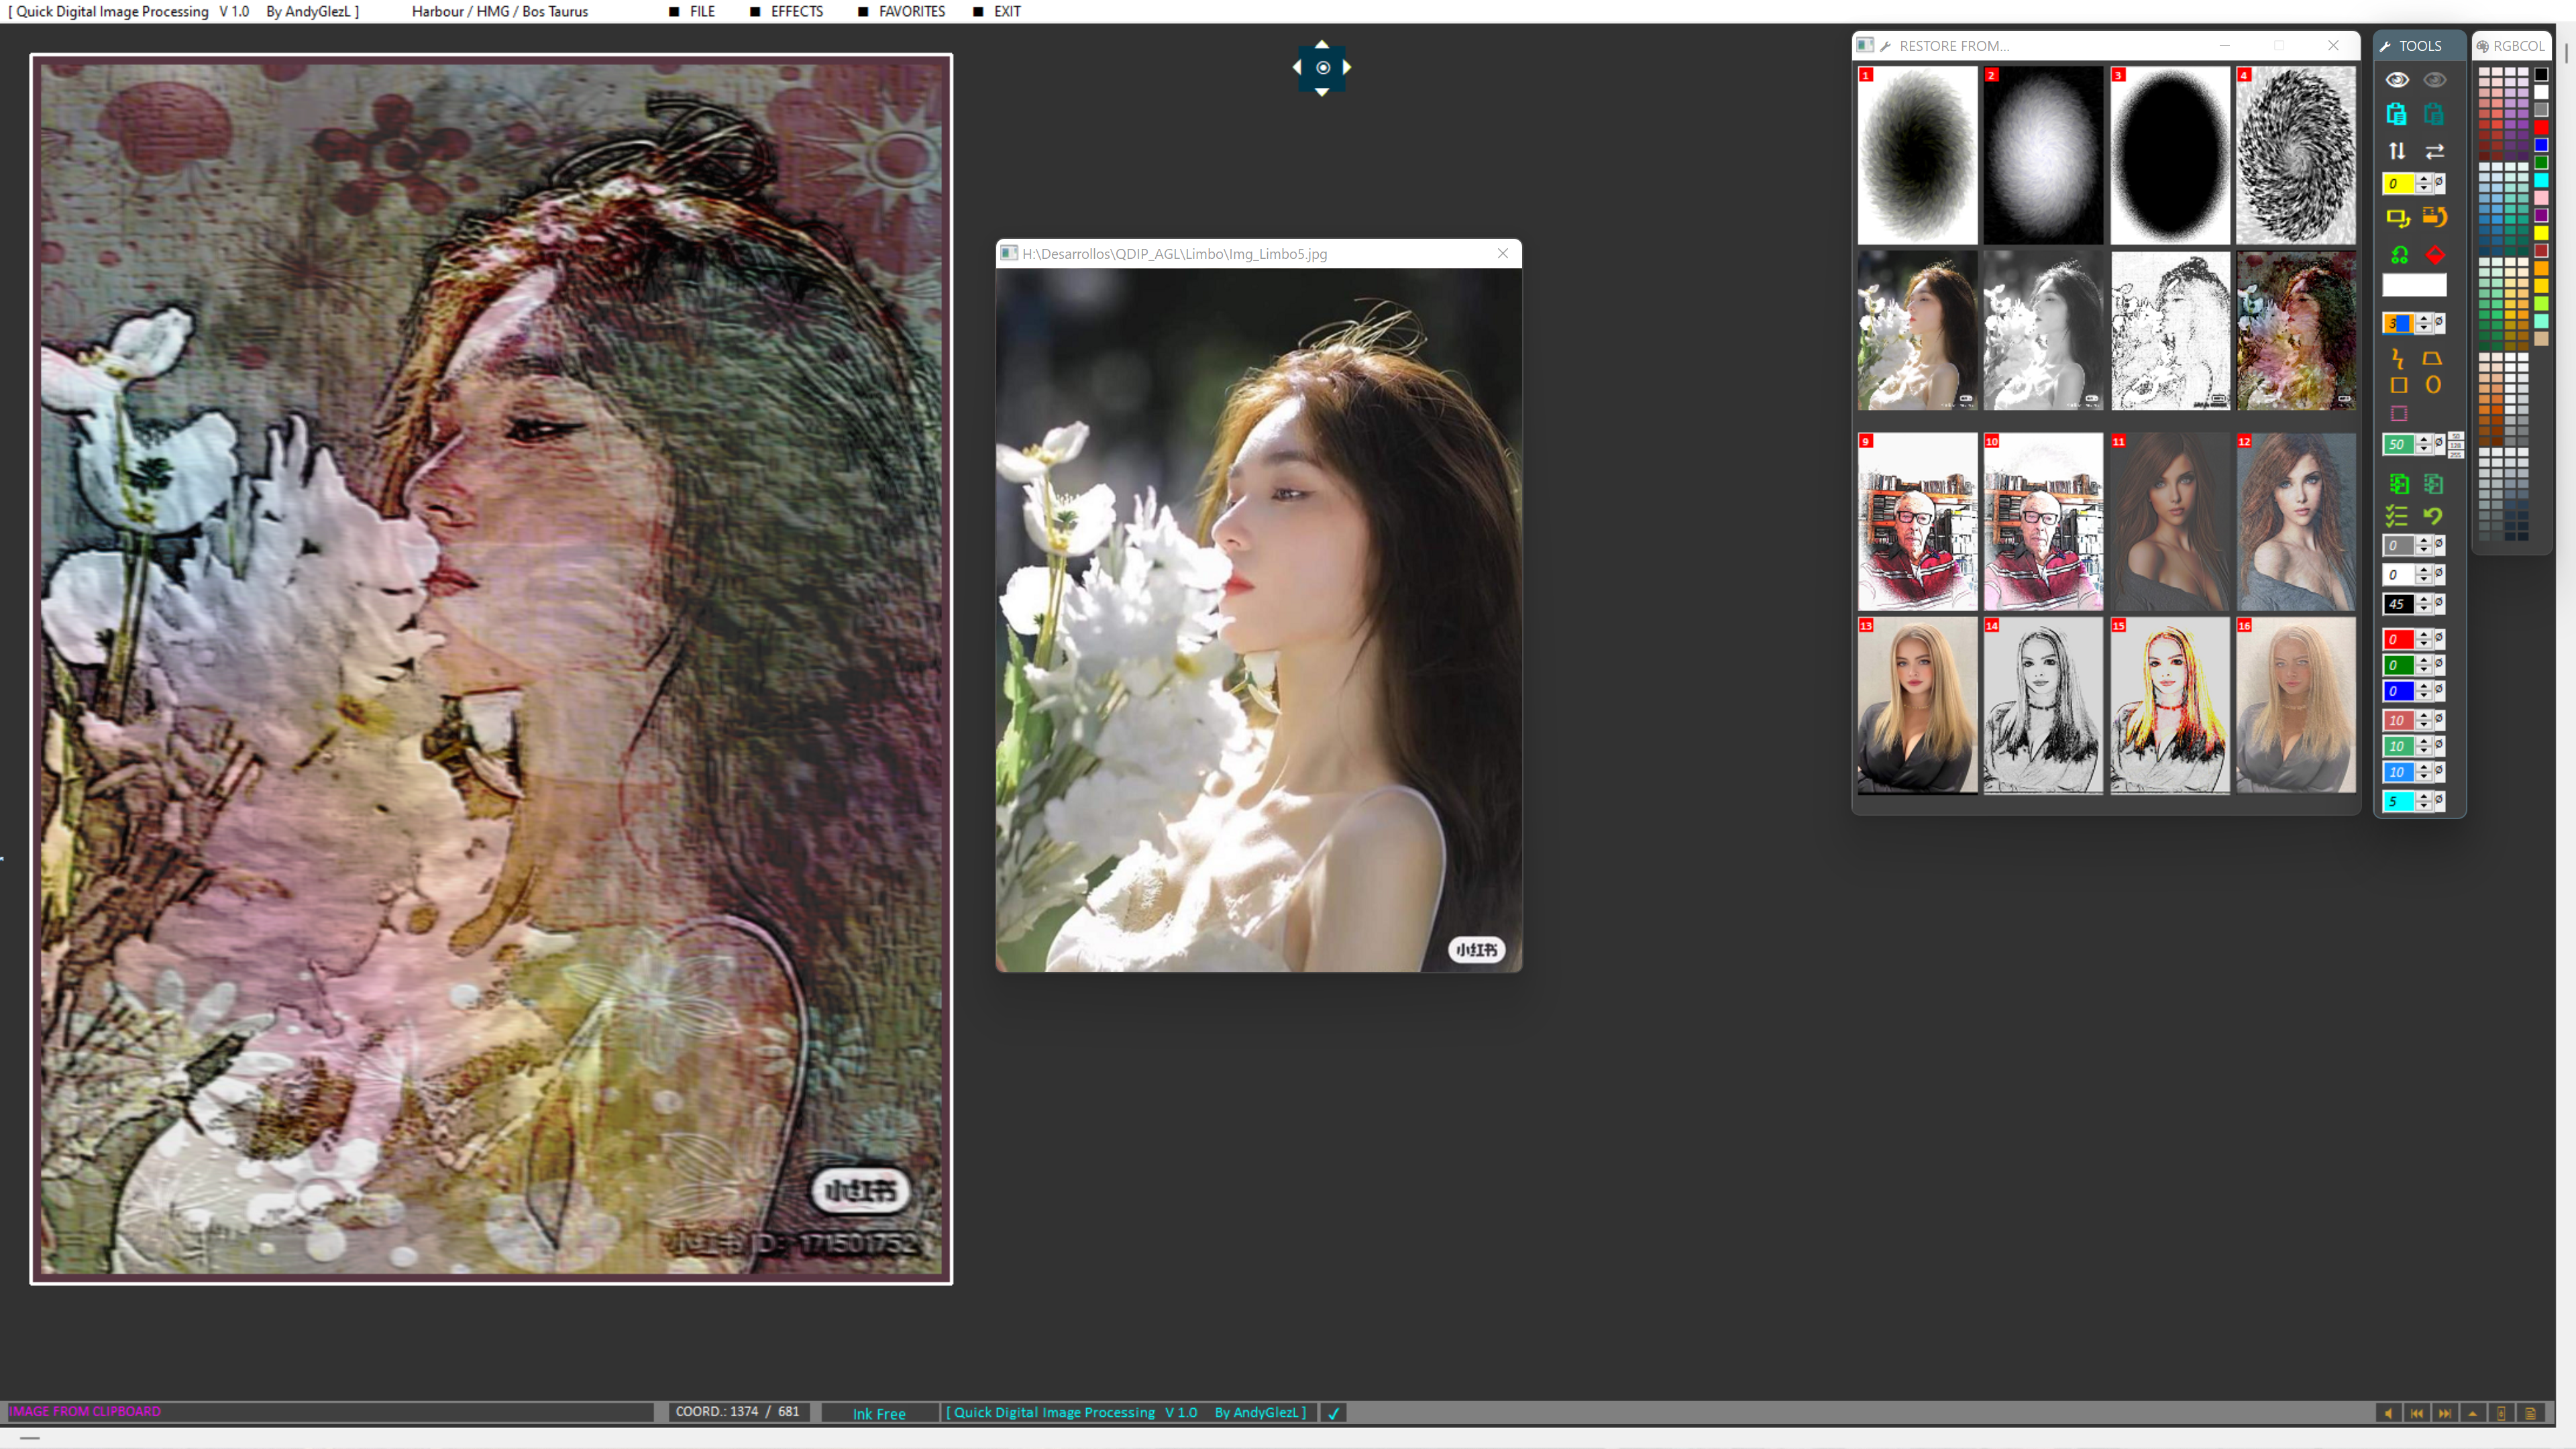Click the horizontal swap arrows icon
This screenshot has height=1449, width=2576.
click(2434, 151)
